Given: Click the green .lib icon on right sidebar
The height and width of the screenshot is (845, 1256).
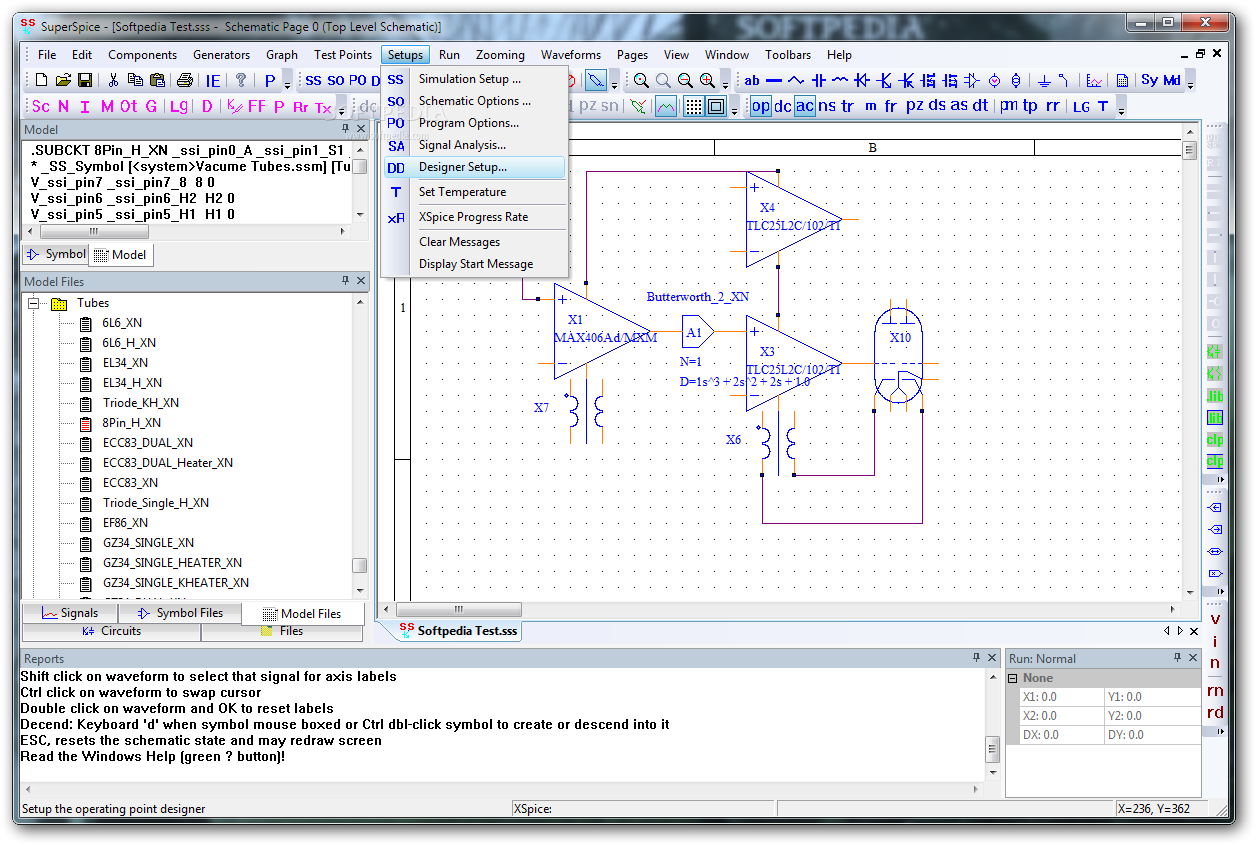Looking at the screenshot, I should (1214, 396).
